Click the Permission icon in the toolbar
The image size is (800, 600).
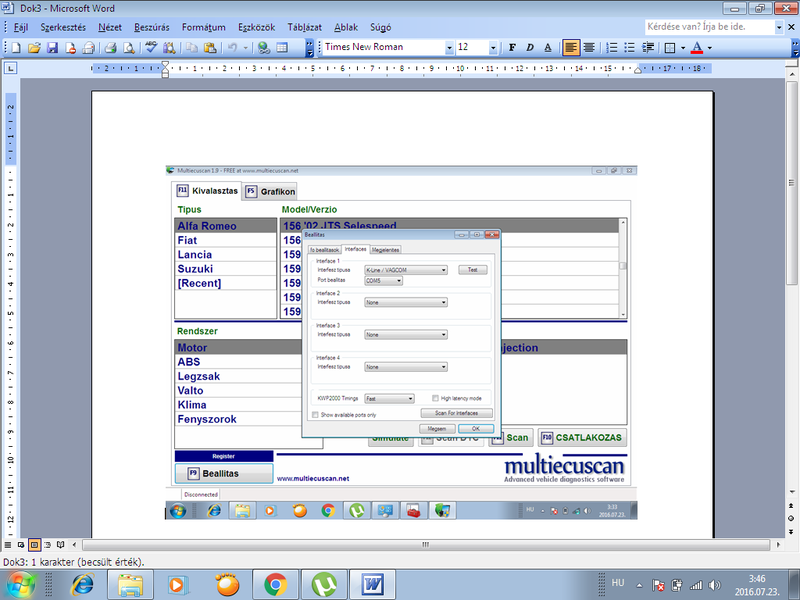[x=70, y=48]
